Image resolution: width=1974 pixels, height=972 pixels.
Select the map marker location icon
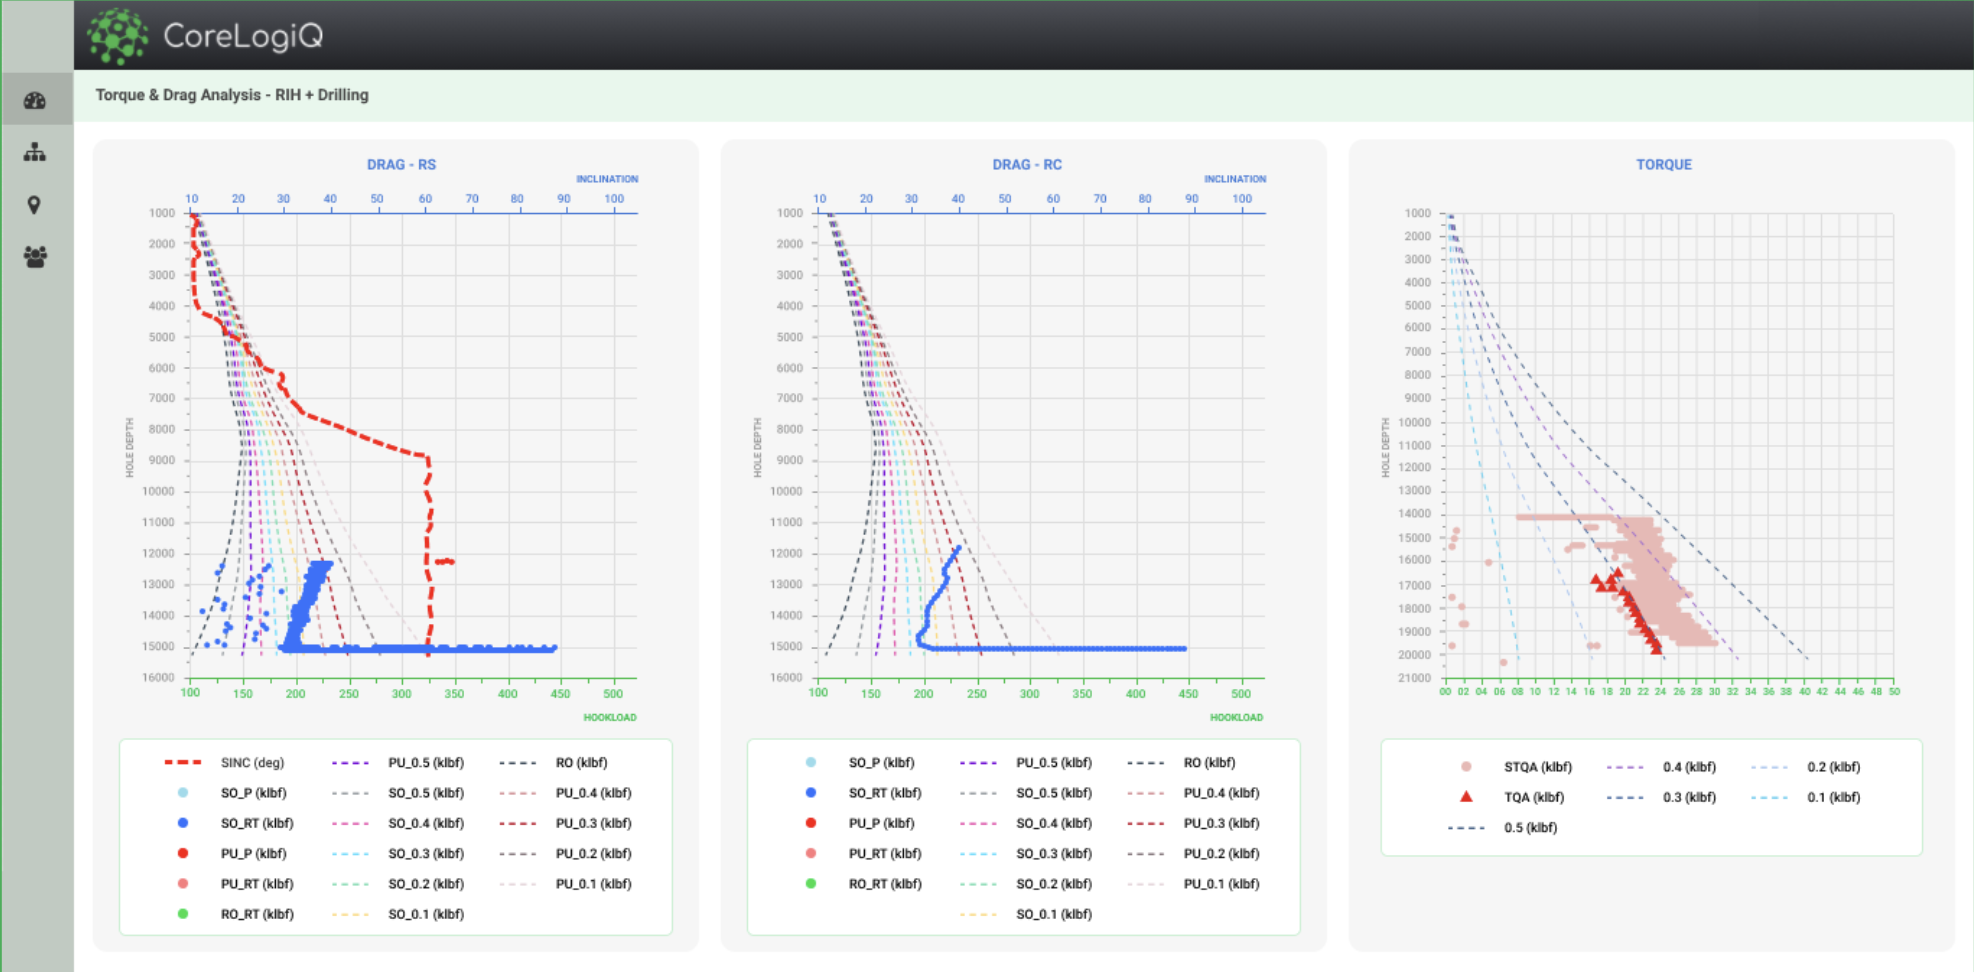(x=34, y=205)
